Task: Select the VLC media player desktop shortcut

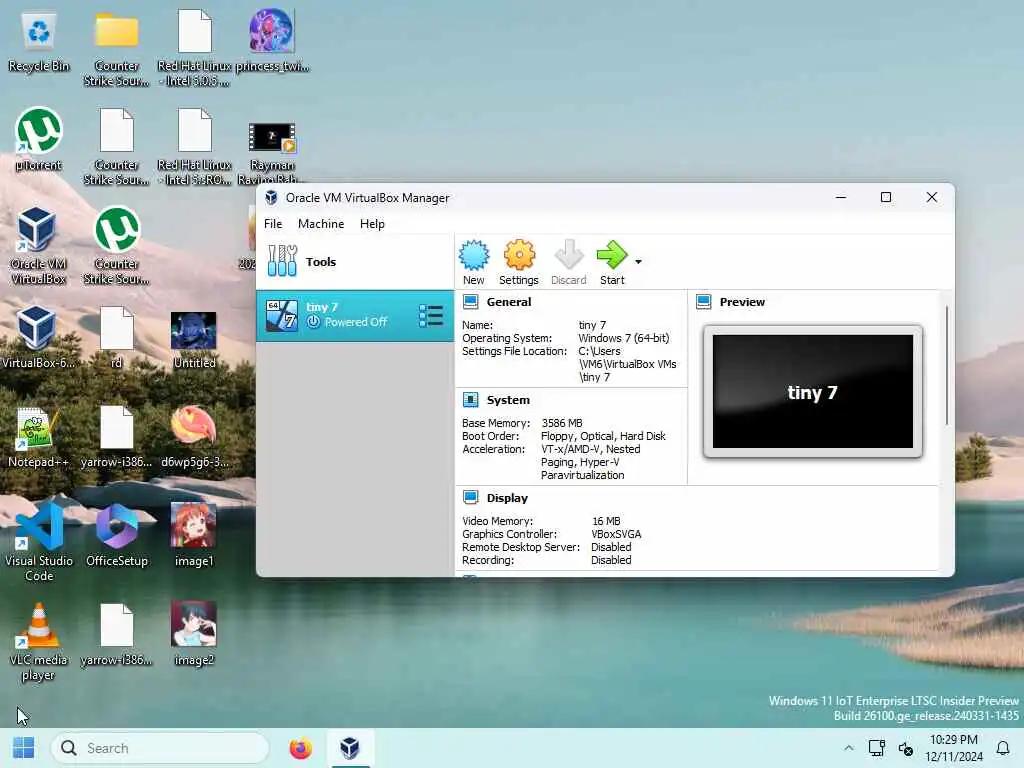Action: point(39,642)
